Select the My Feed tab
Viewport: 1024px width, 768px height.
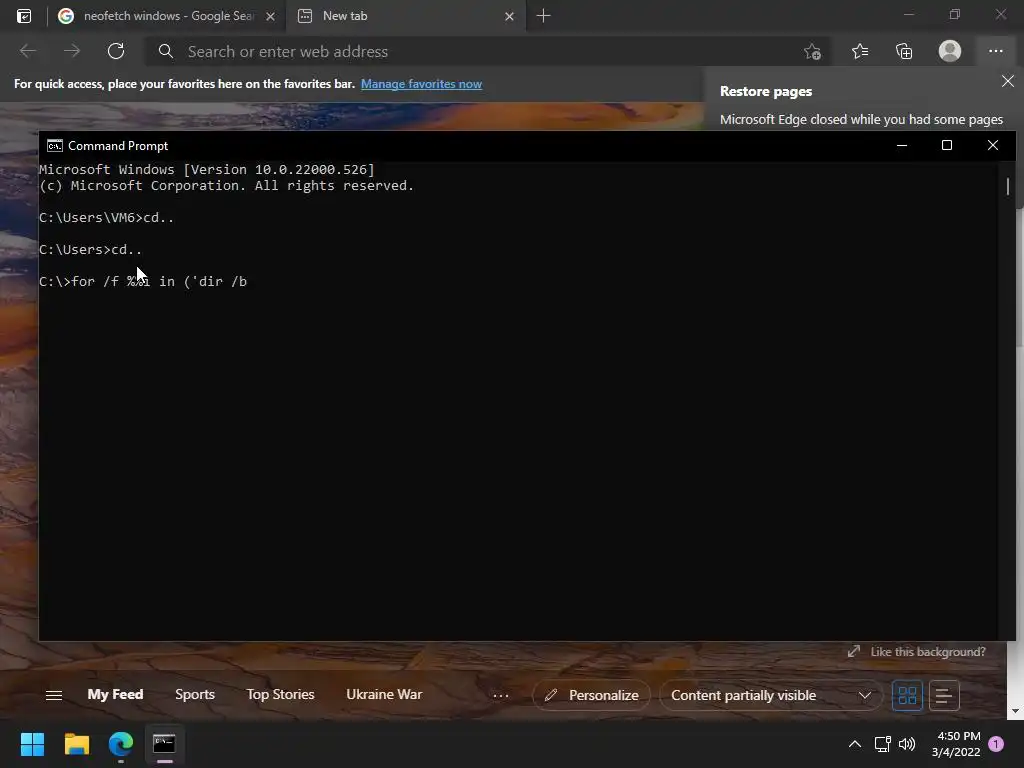[115, 694]
